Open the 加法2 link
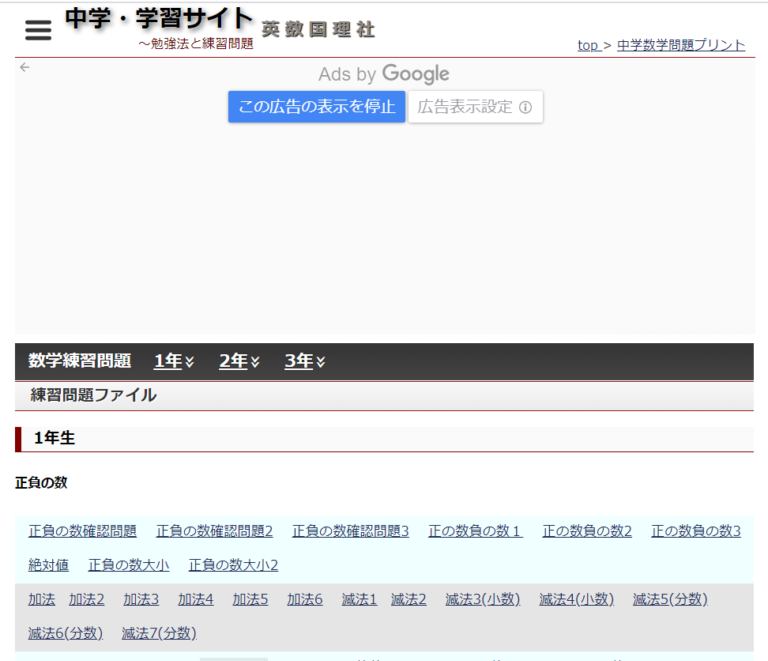This screenshot has height=661, width=768. tap(87, 599)
